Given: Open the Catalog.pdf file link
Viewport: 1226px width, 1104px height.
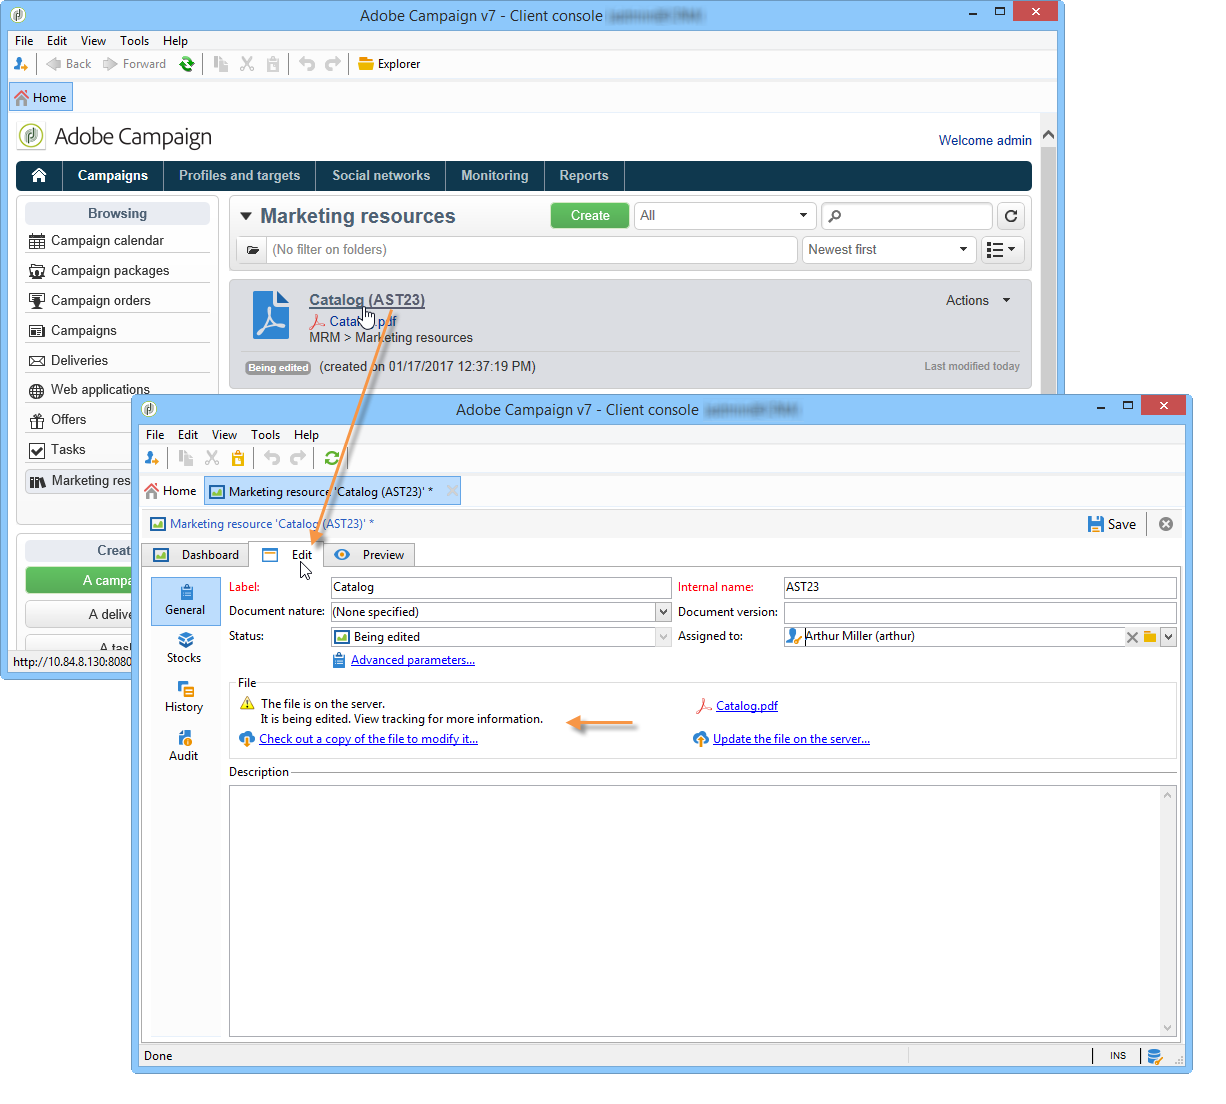Looking at the screenshot, I should [747, 706].
